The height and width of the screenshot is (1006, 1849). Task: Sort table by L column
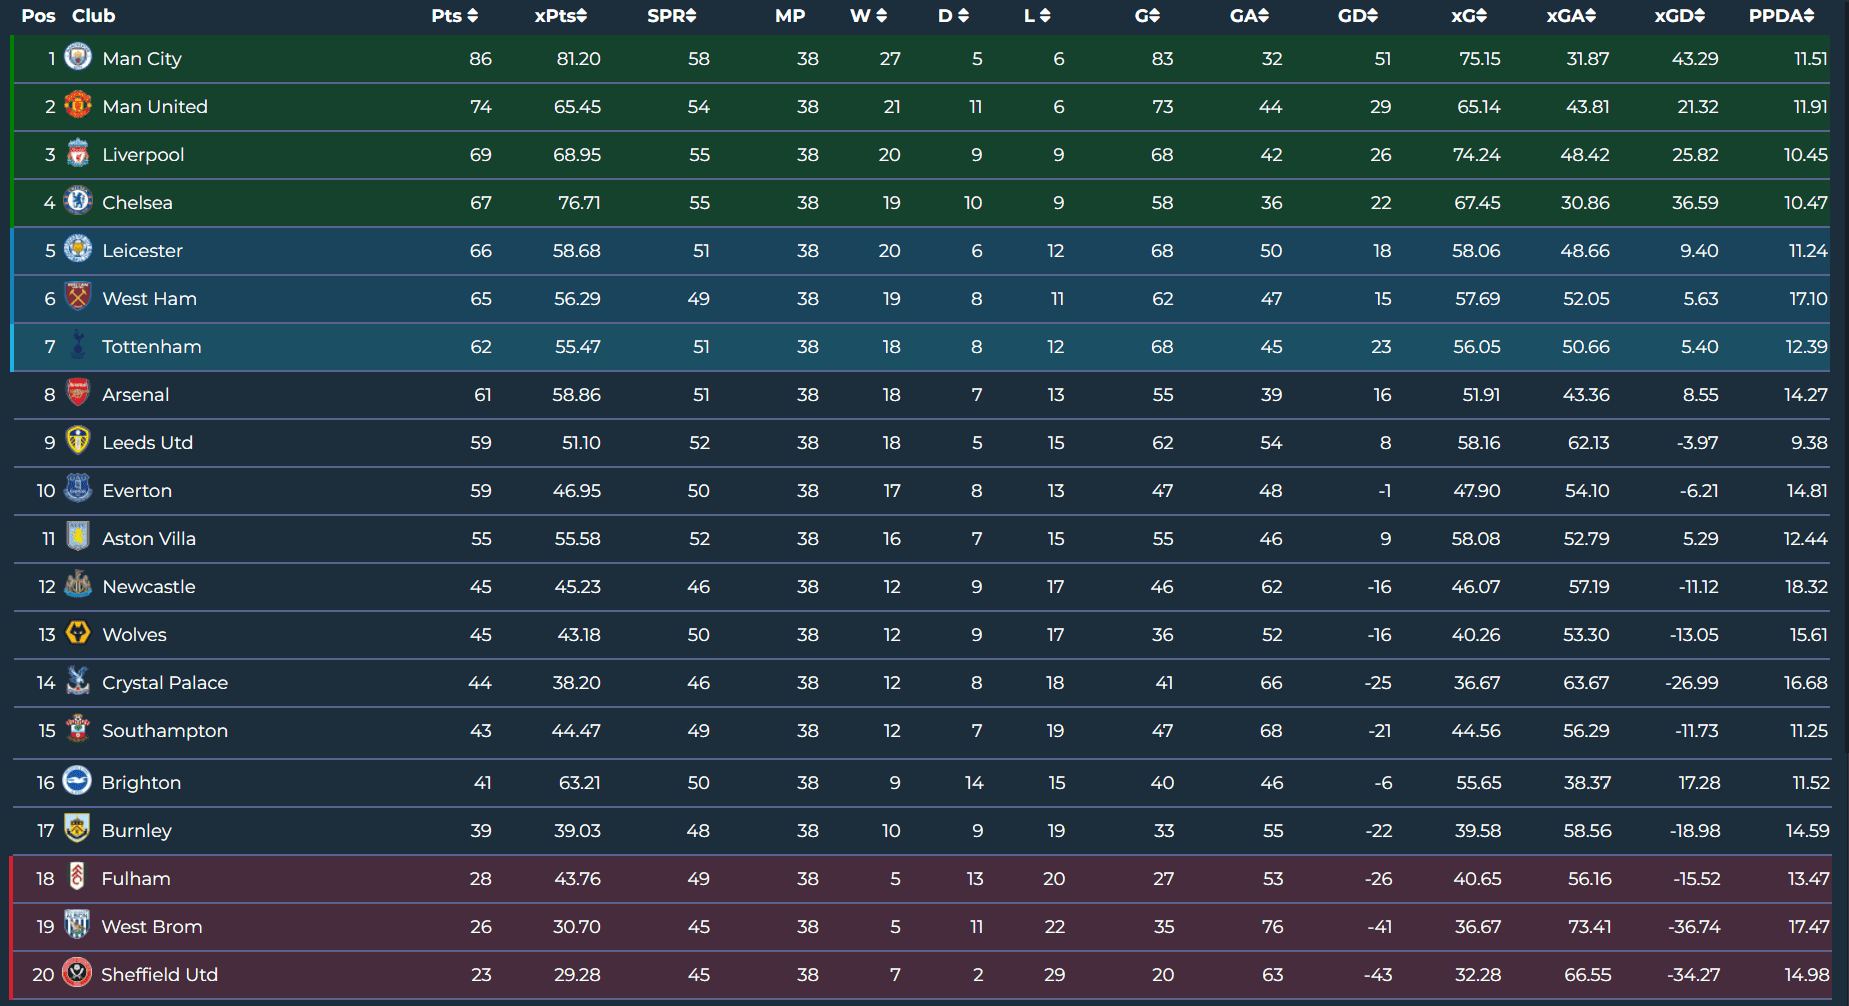point(1037,16)
